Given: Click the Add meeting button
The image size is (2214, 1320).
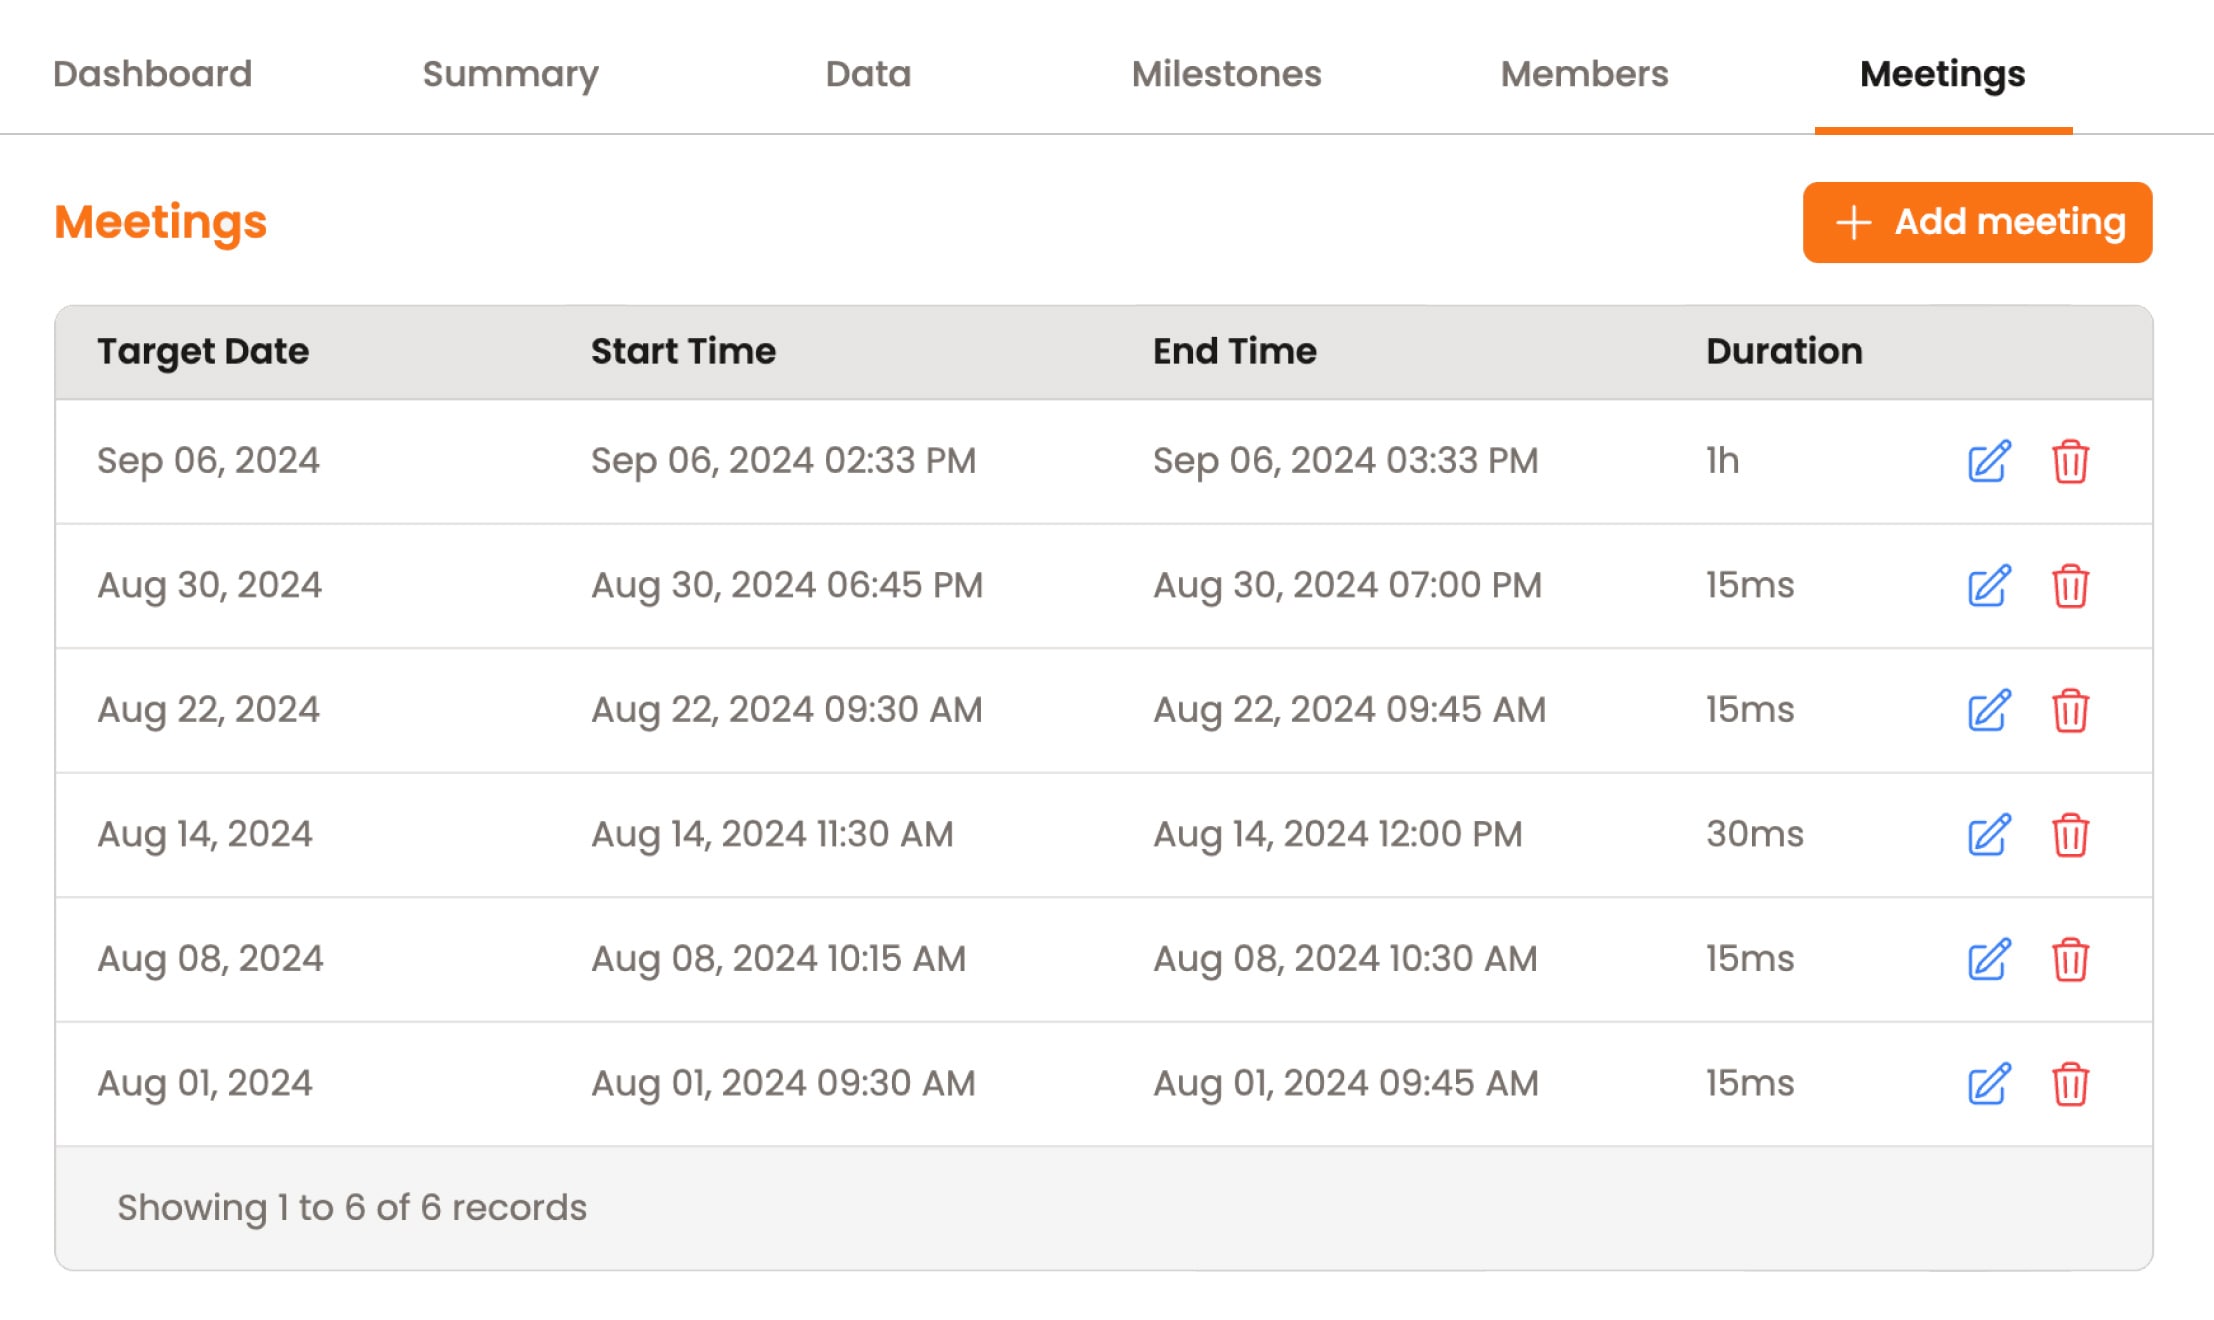Looking at the screenshot, I should 1978,222.
